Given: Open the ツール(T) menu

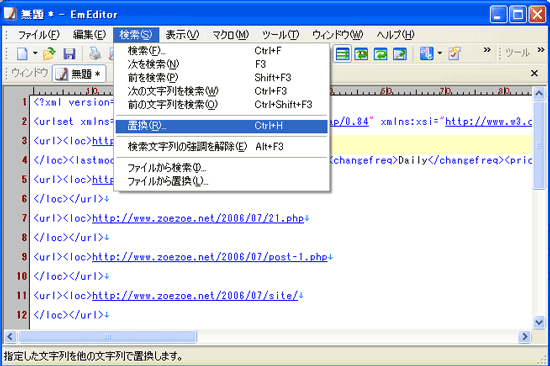Looking at the screenshot, I should click(281, 35).
